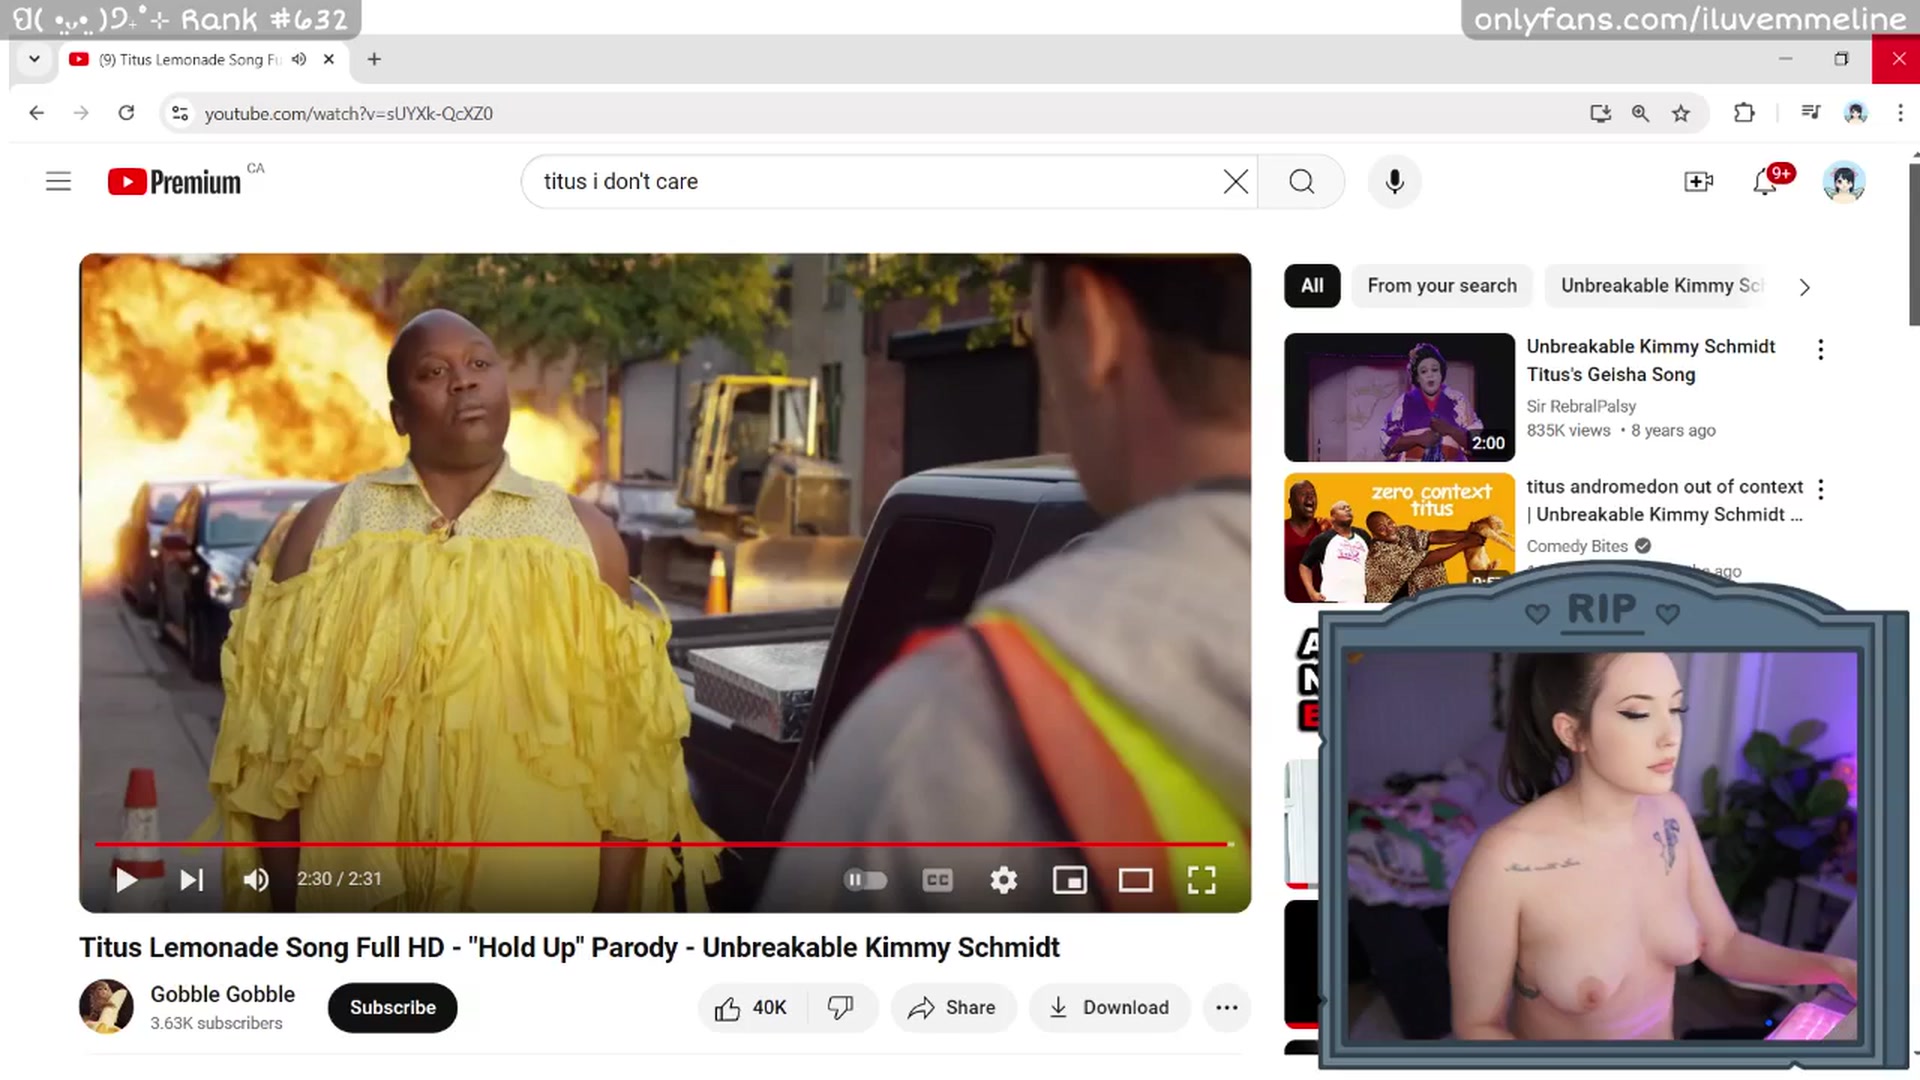Visit the Sir RebralPalsy channel
The height and width of the screenshot is (1080, 1920).
tap(1581, 406)
